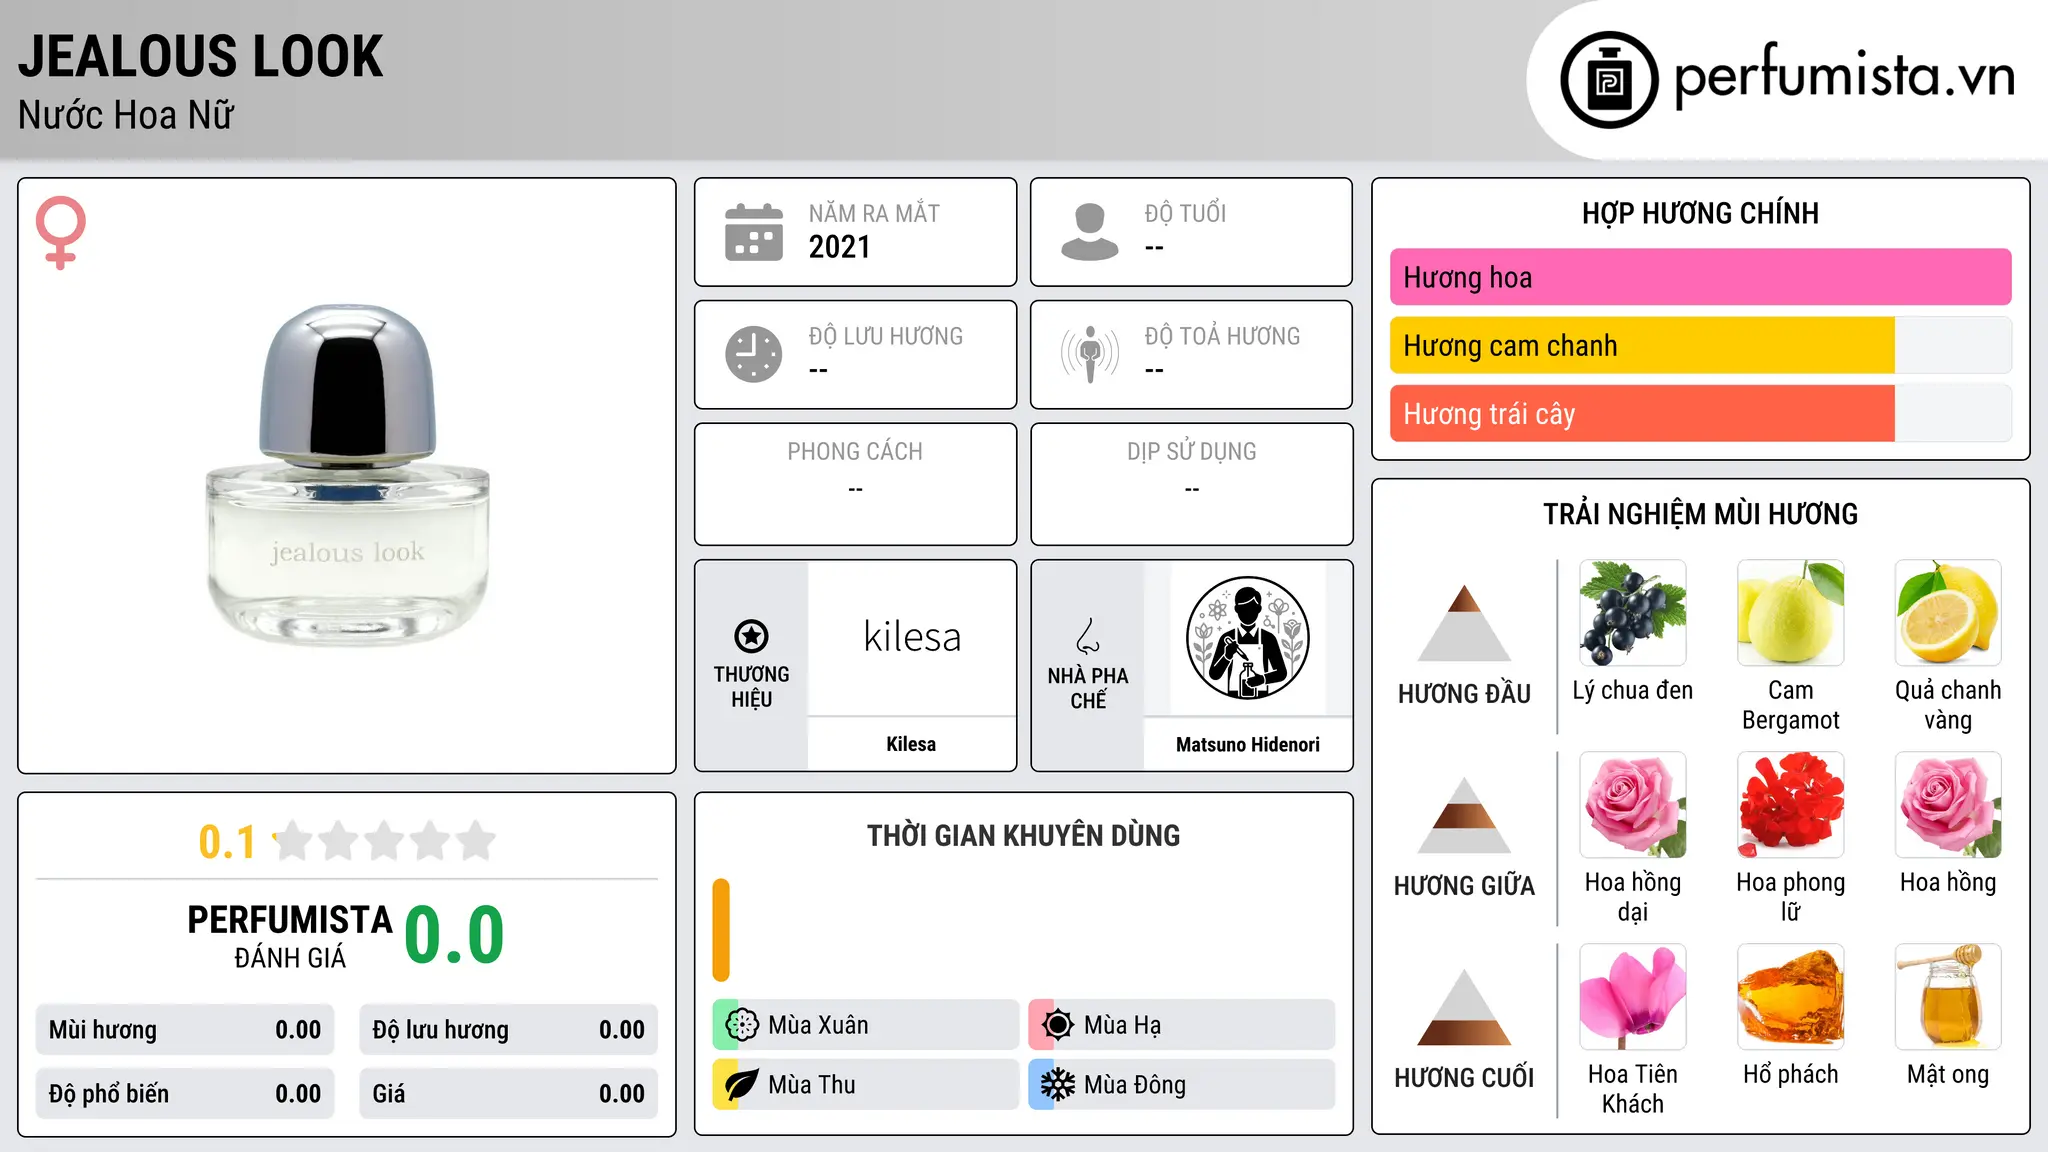
Task: Click the sillage icon beside Độ toả hương
Action: (1090, 354)
